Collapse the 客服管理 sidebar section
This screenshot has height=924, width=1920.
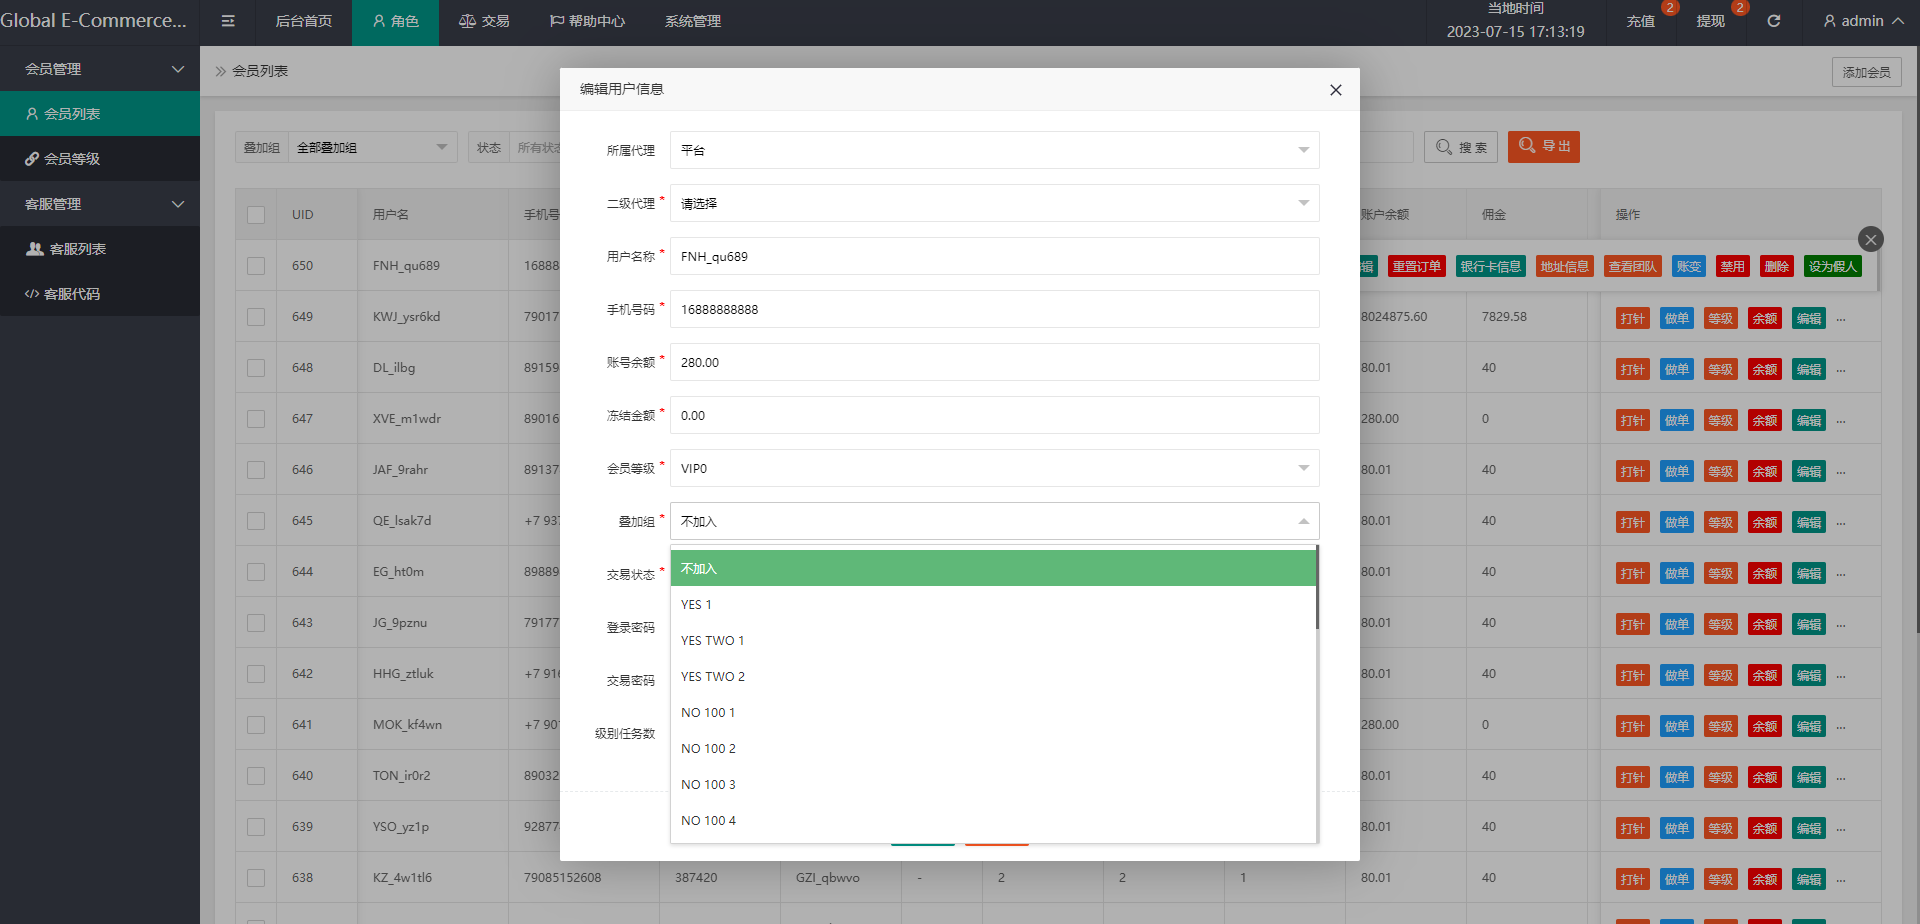100,204
